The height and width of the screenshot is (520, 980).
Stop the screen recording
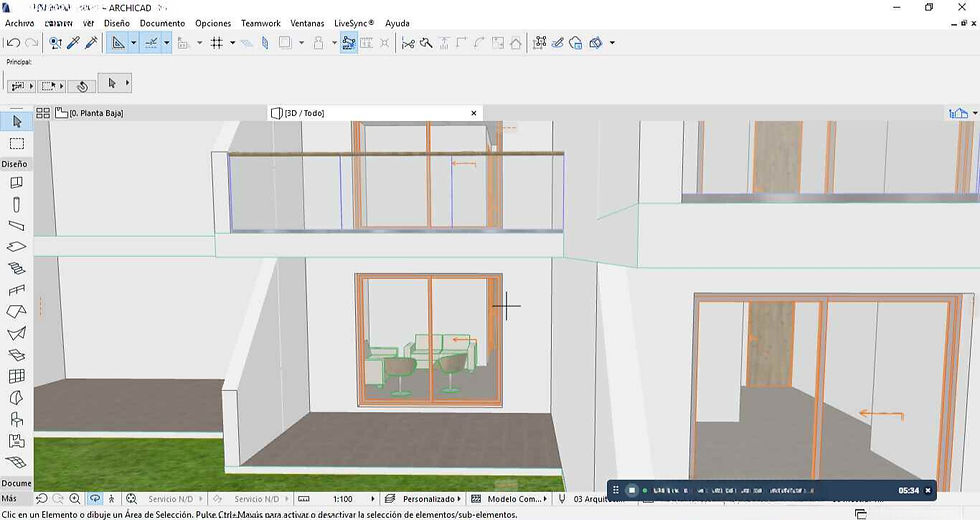(632, 490)
